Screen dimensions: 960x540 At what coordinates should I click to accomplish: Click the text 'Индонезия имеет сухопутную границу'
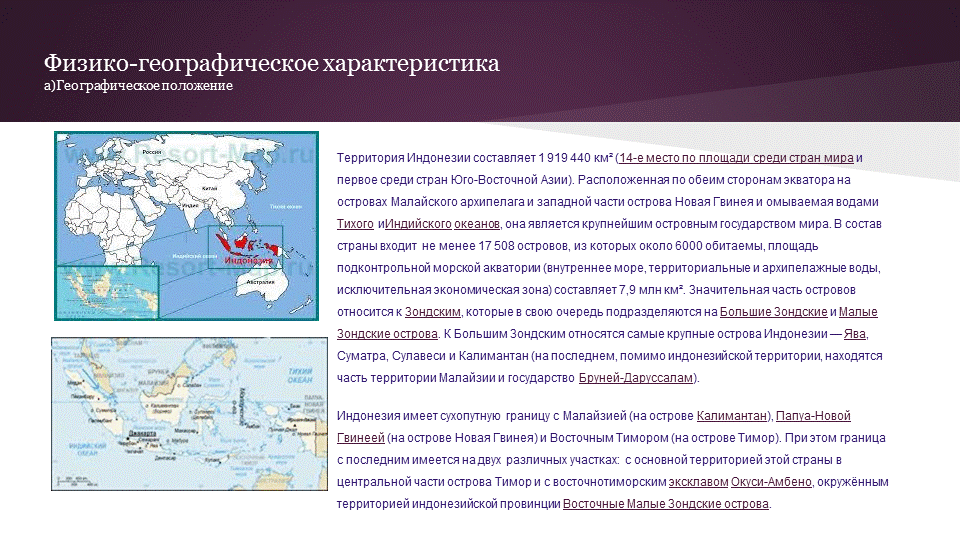pyautogui.click(x=443, y=416)
